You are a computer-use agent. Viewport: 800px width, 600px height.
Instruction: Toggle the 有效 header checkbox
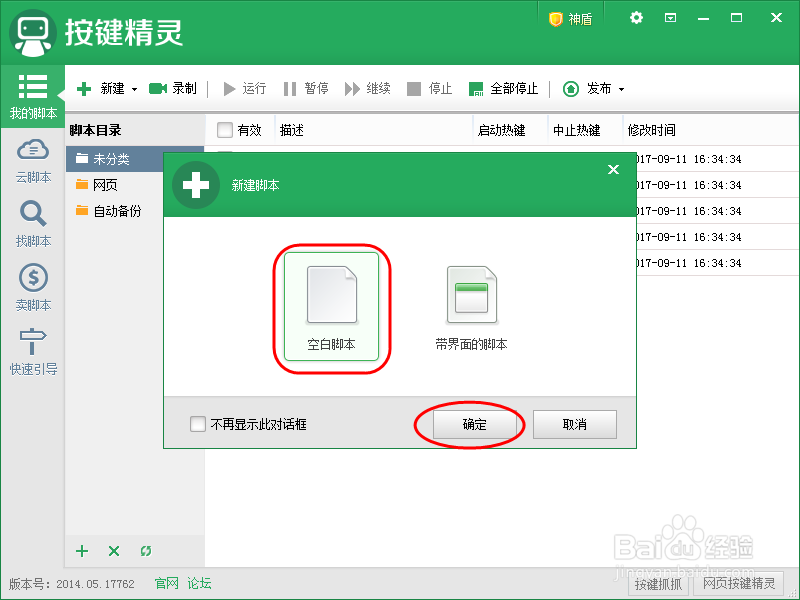224,130
